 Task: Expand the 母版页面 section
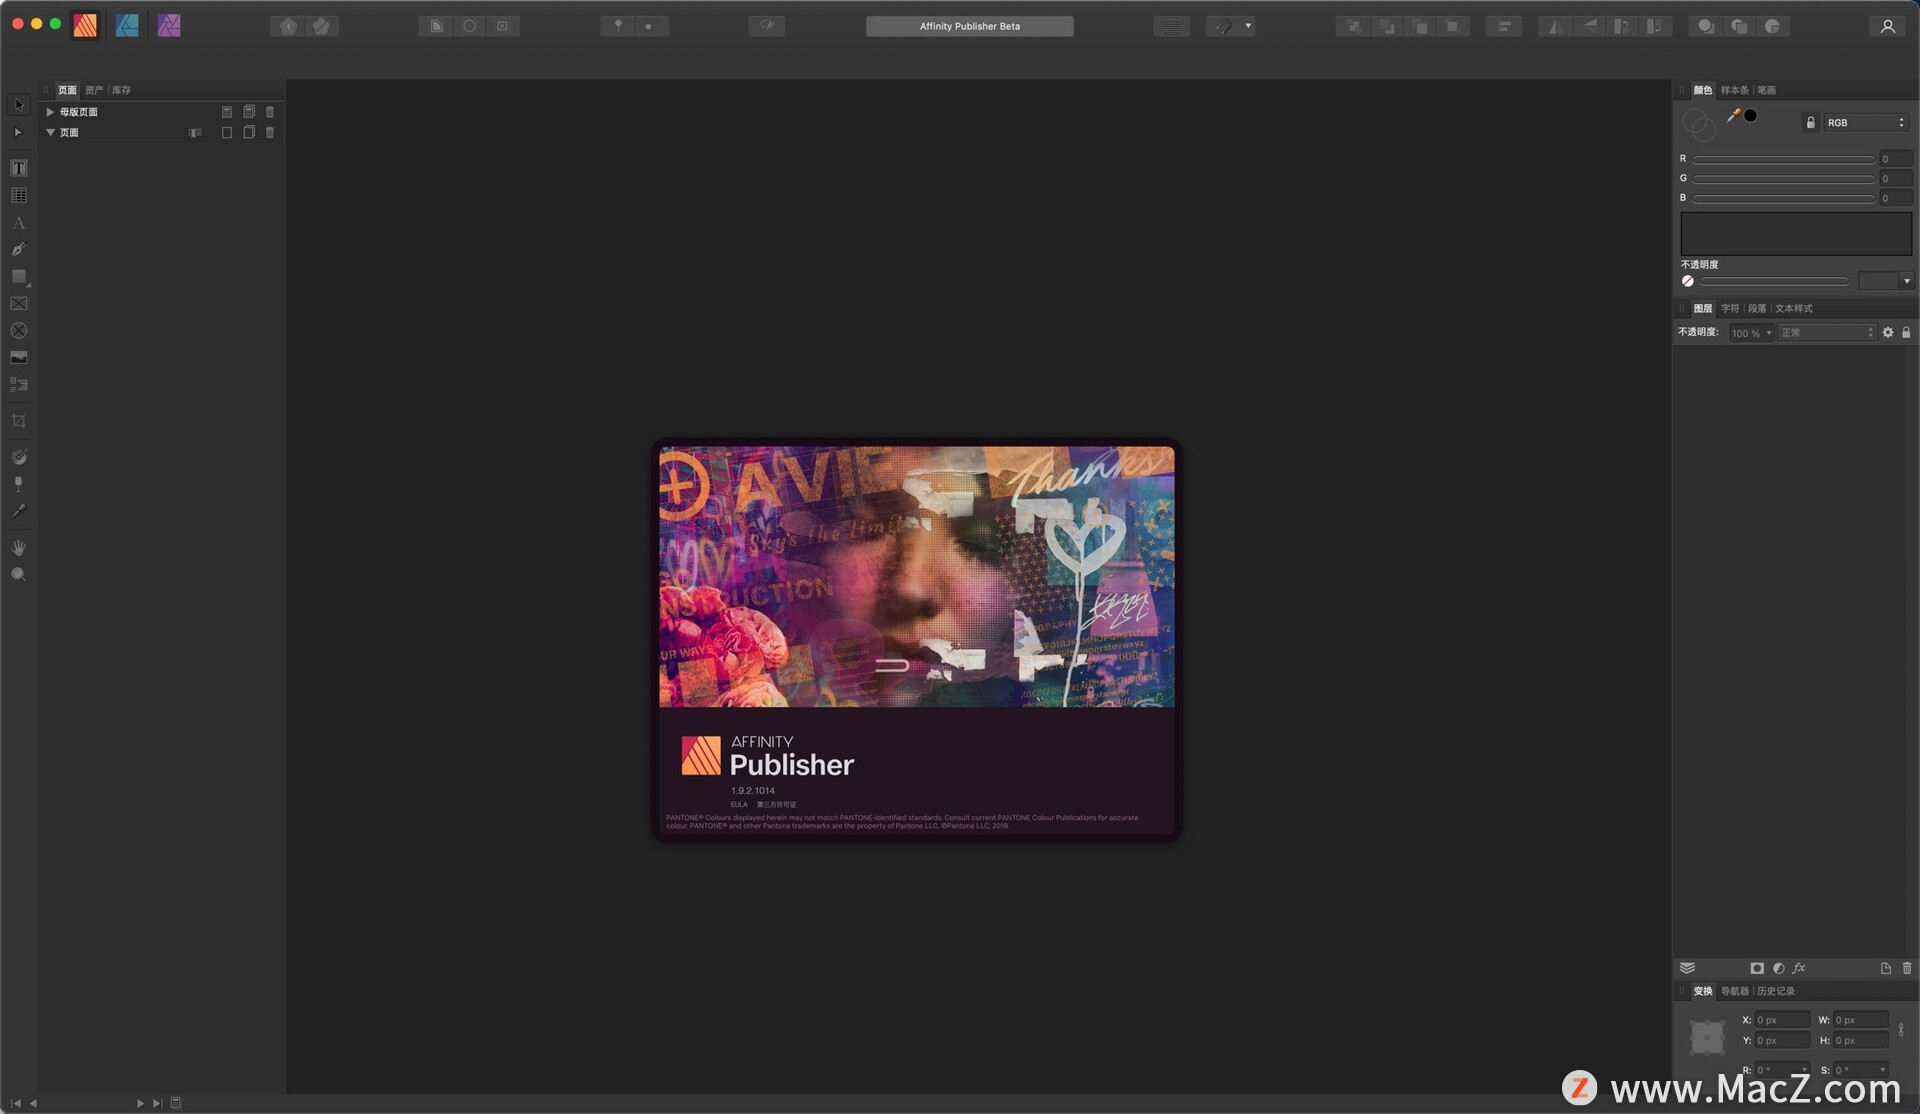50,112
